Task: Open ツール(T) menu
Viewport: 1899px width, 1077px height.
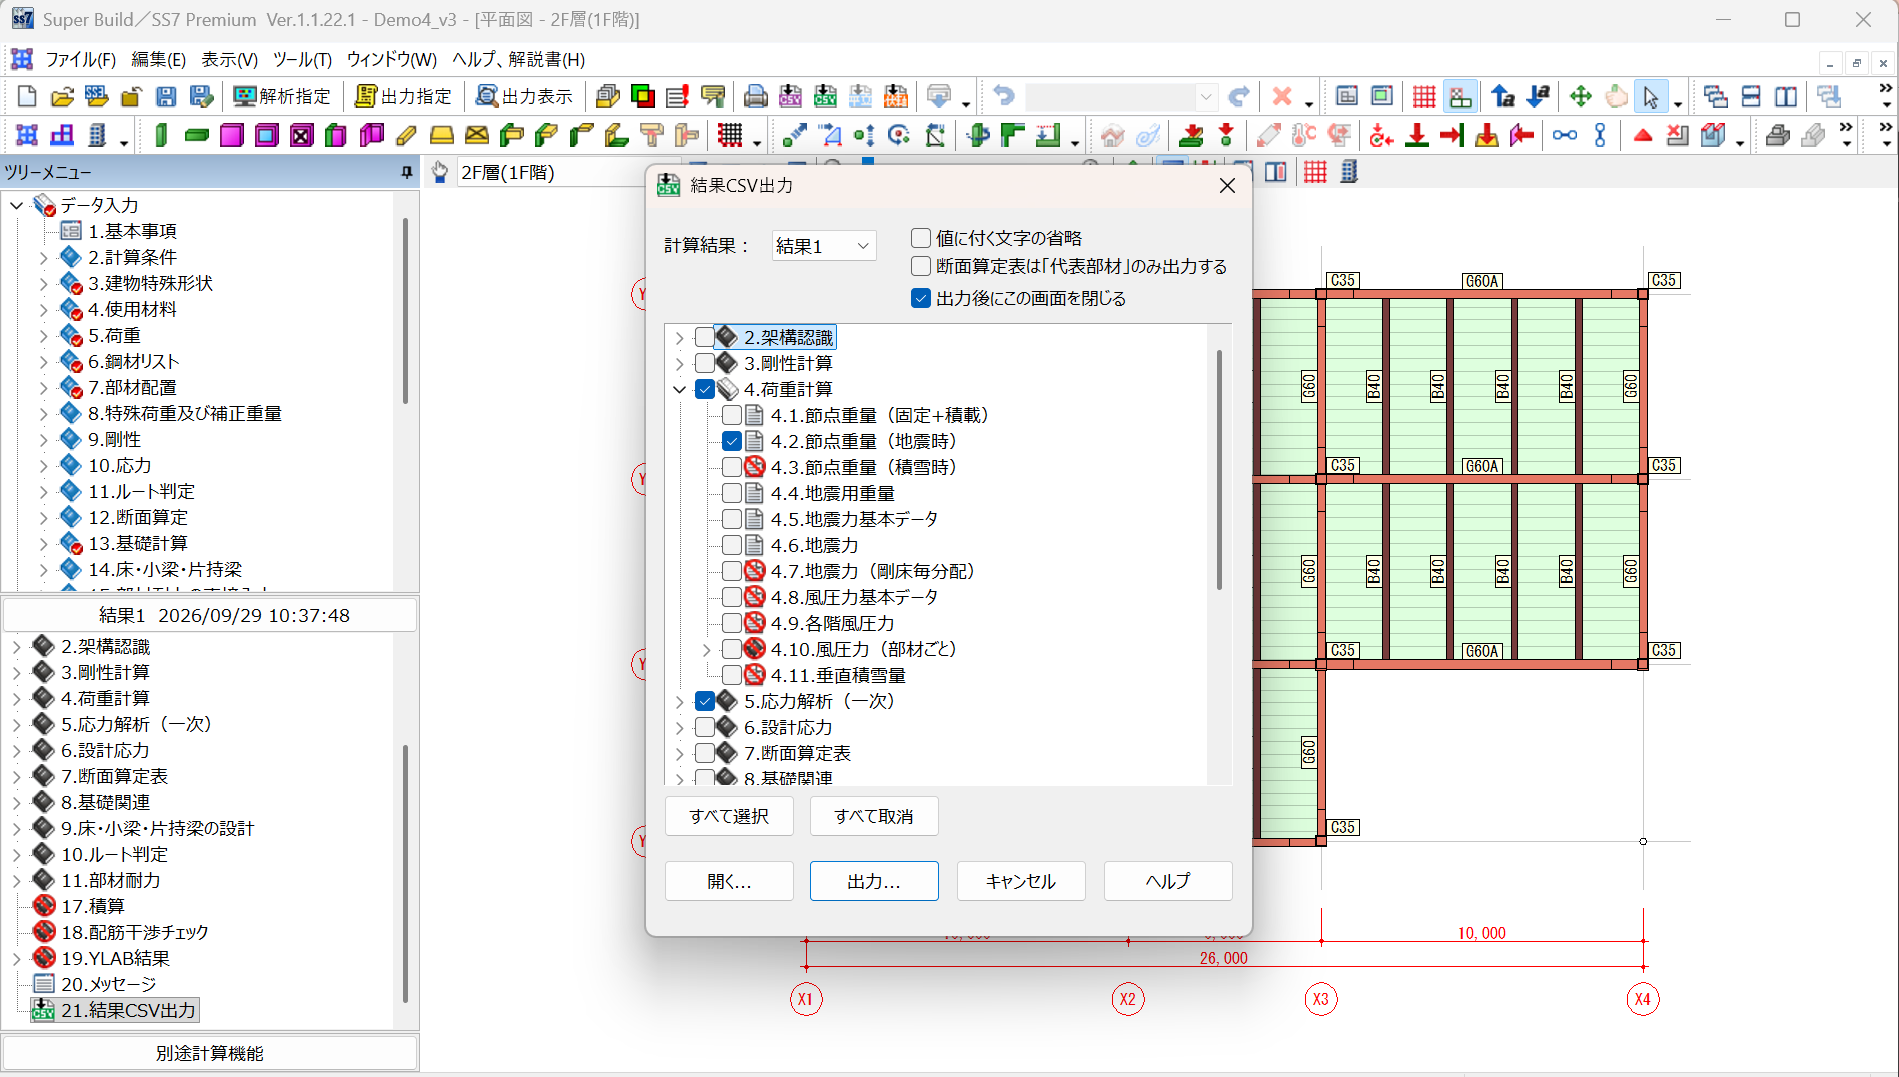Action: (x=302, y=59)
